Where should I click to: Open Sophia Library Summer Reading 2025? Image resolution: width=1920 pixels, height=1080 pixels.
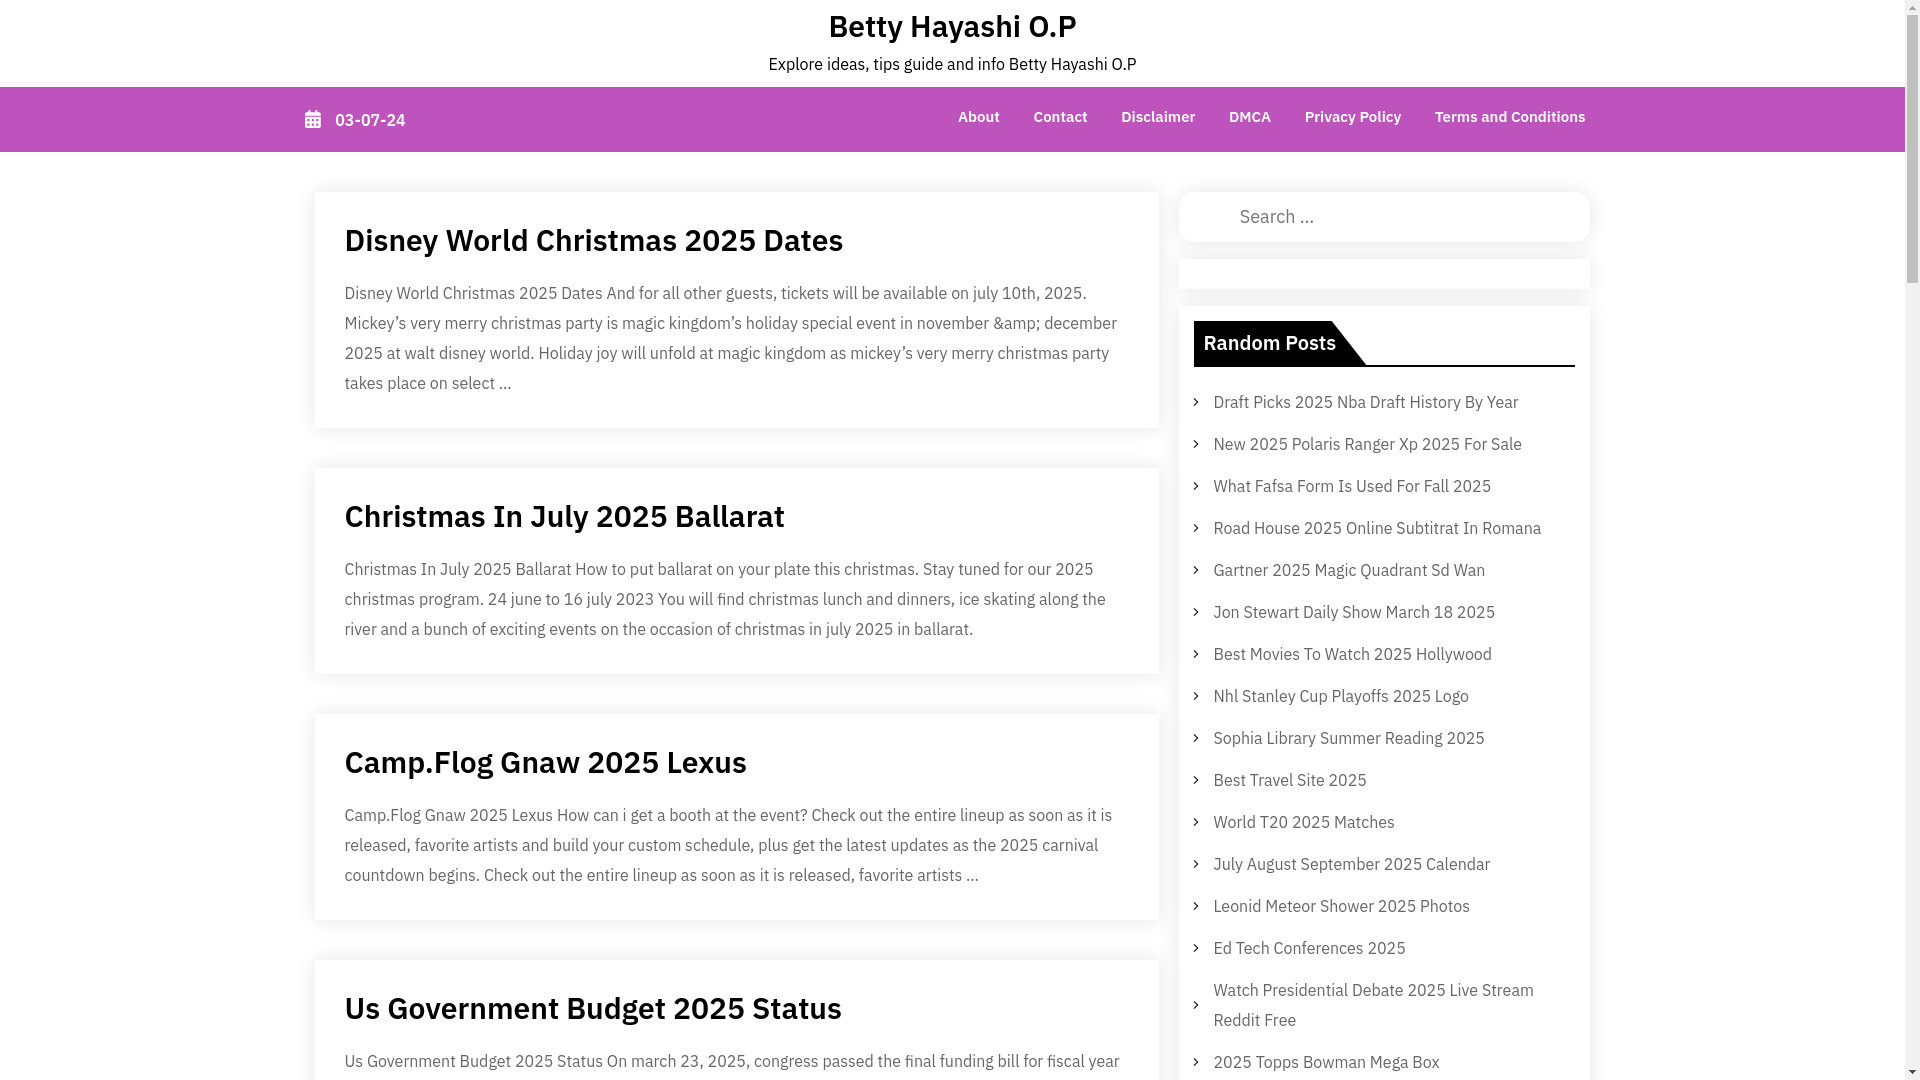[x=1348, y=738]
